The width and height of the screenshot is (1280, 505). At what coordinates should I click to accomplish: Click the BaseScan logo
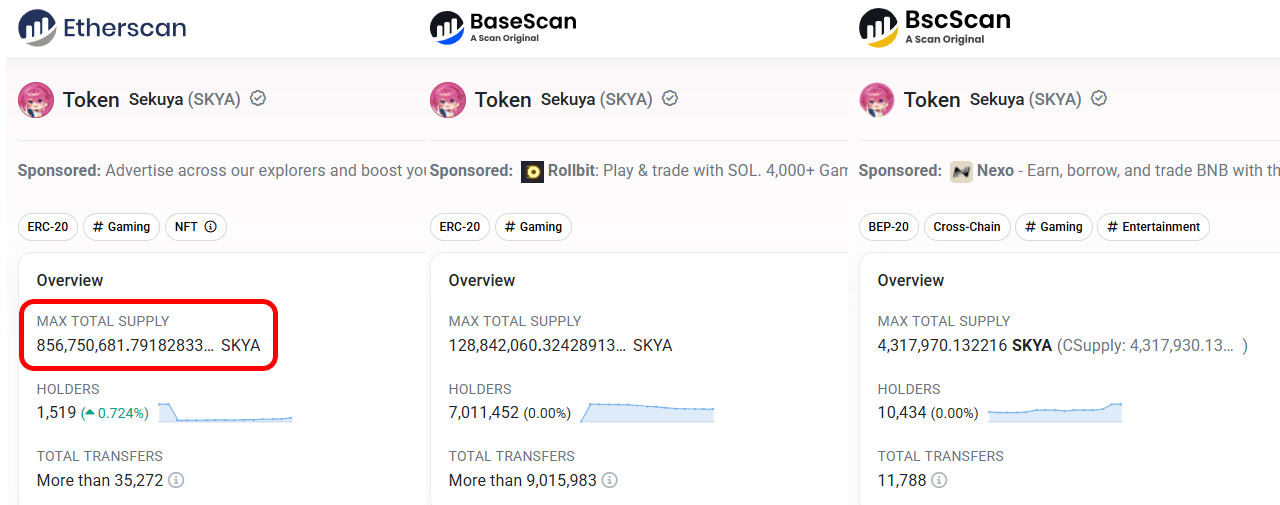(503, 27)
